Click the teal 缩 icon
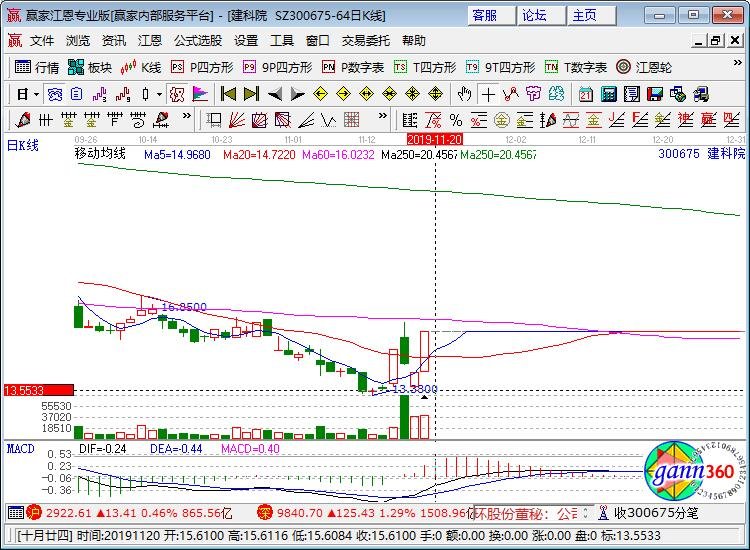The height and width of the screenshot is (550, 750). pos(556,94)
